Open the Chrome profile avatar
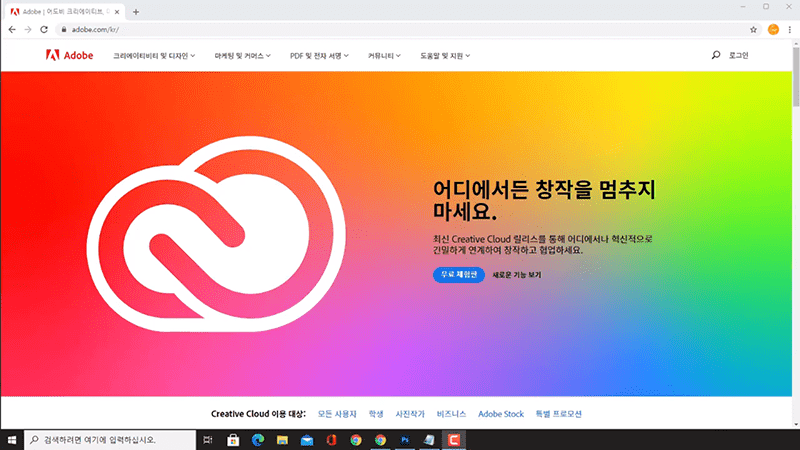Image resolution: width=800 pixels, height=450 pixels. coord(773,30)
